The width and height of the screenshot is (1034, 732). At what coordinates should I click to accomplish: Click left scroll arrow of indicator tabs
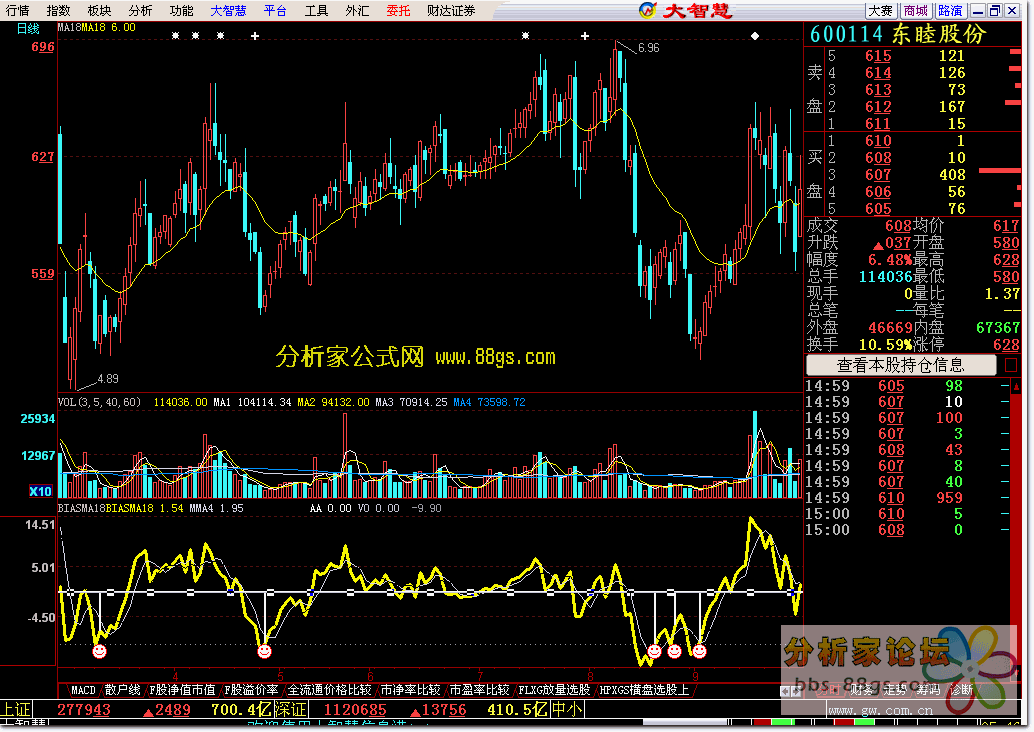784,690
